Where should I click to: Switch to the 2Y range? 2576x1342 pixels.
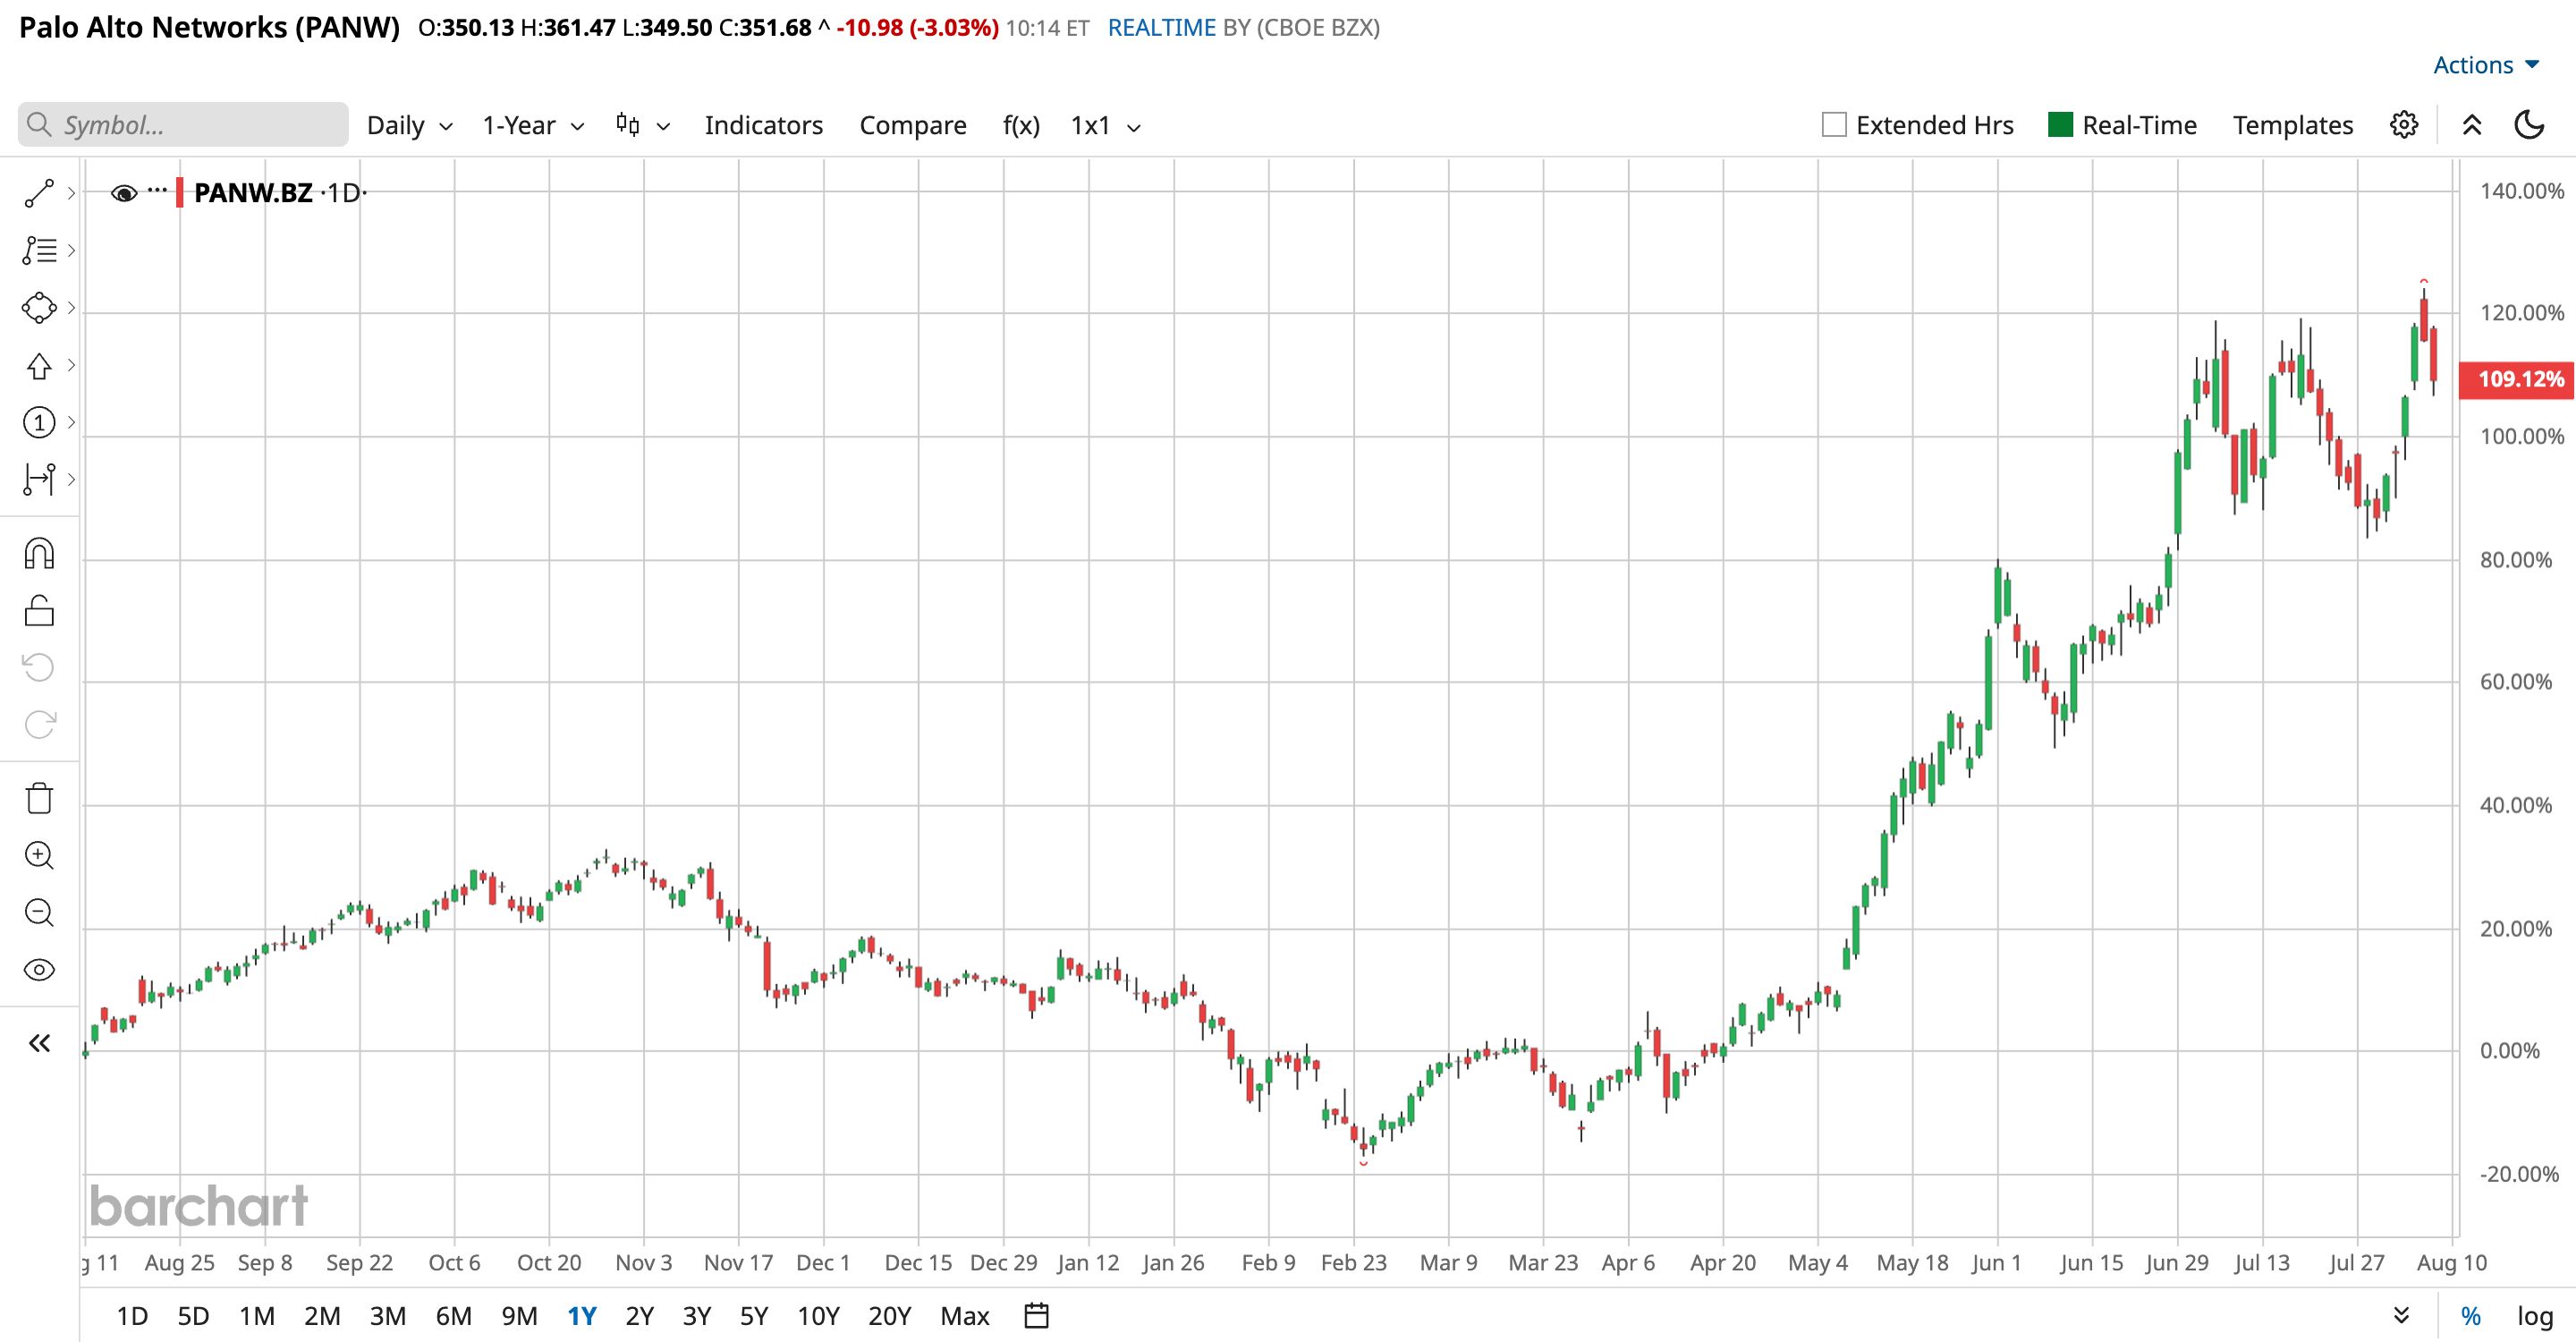pyautogui.click(x=639, y=1316)
